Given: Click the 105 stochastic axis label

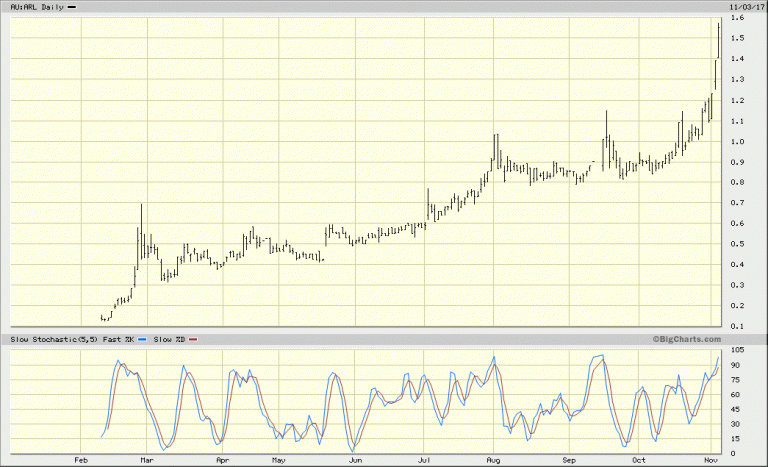Looking at the screenshot, I should pos(738,350).
